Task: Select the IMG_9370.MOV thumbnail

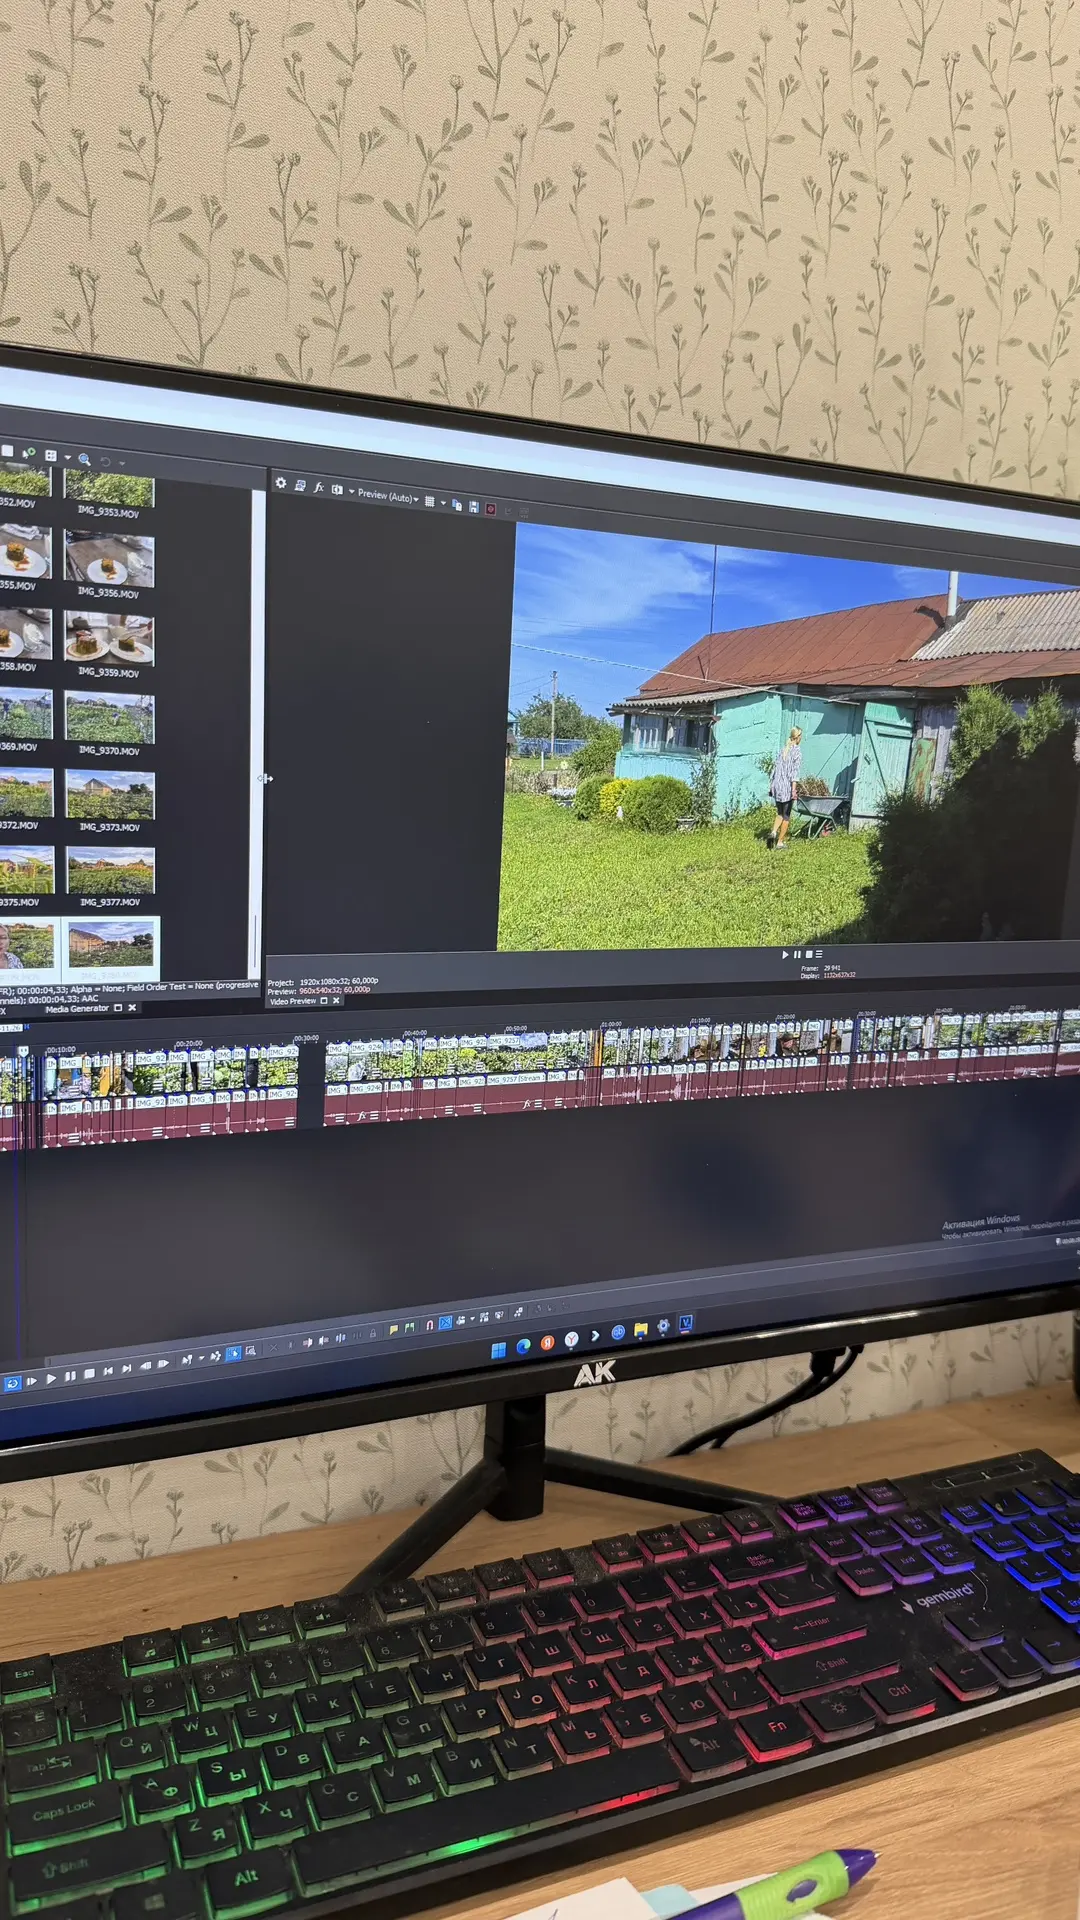Action: click(x=110, y=718)
